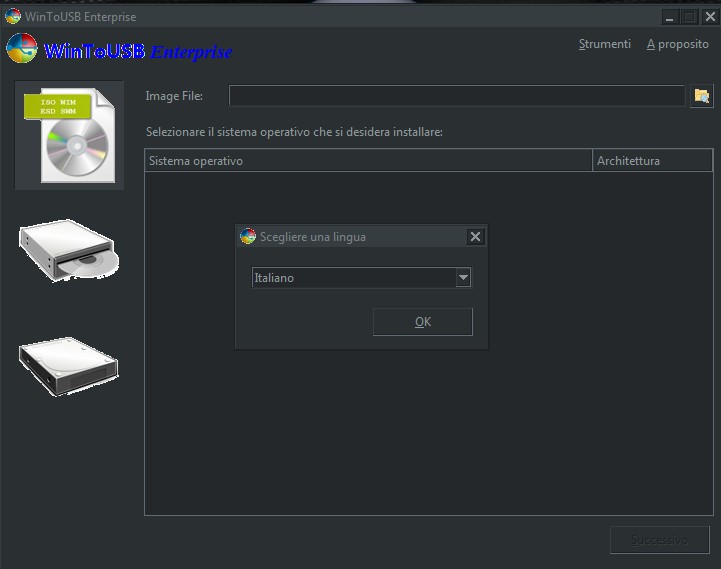Viewport: 721px width, 569px height.
Task: Click into the Image File path field
Action: click(x=457, y=96)
